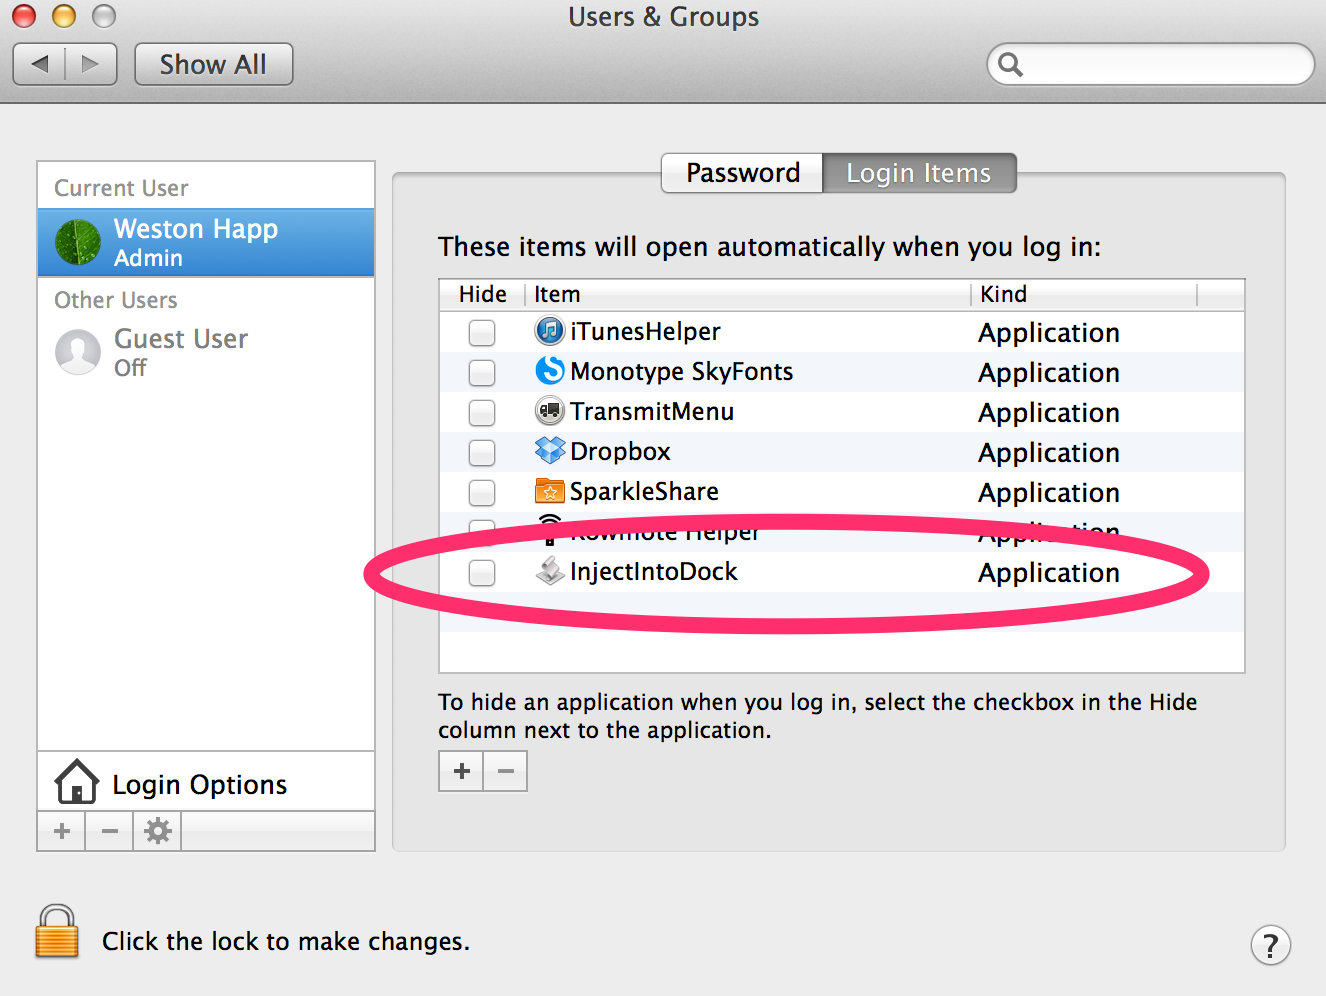This screenshot has width=1326, height=996.
Task: Click the Login Options house icon
Action: [x=77, y=782]
